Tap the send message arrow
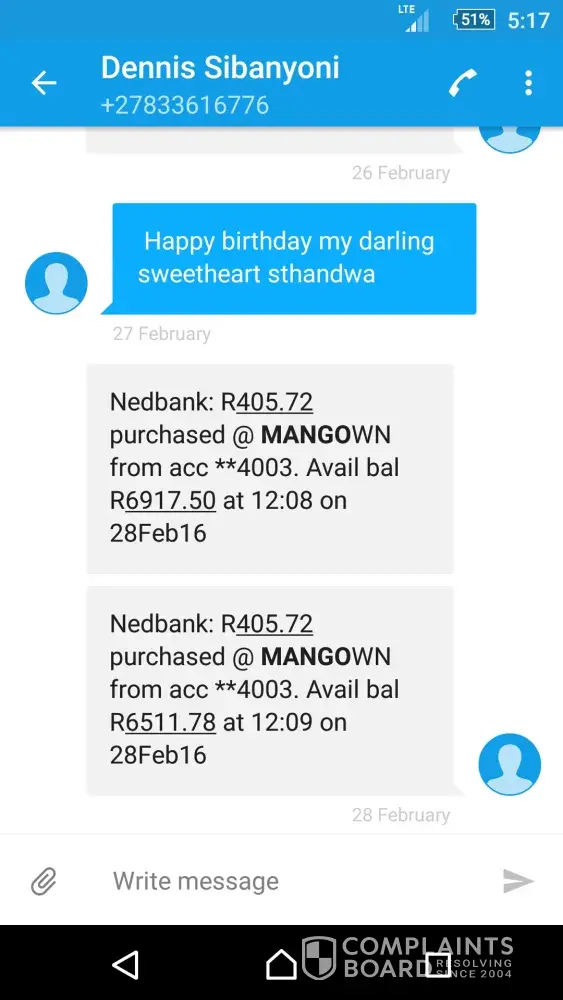 click(518, 881)
